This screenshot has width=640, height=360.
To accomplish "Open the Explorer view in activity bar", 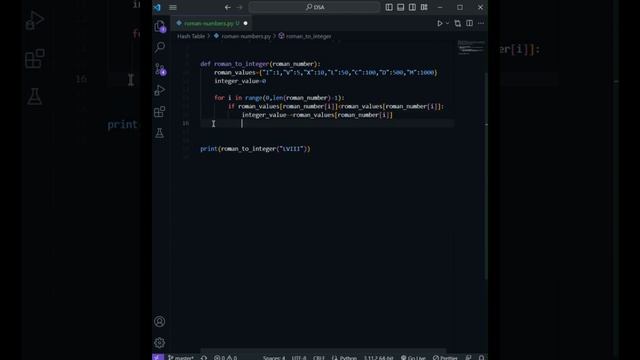I will pos(160,26).
